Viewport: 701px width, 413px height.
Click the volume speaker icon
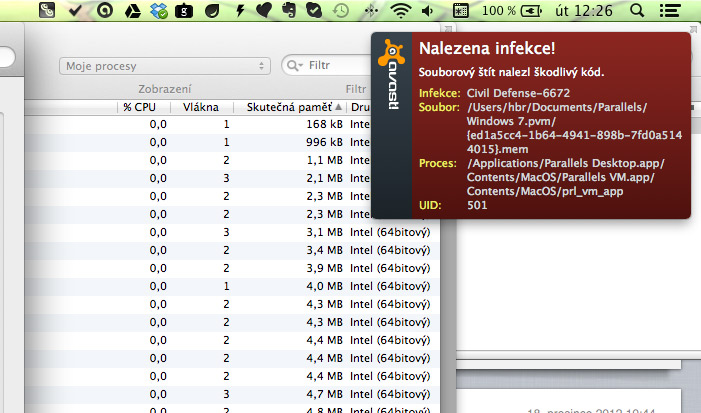pyautogui.click(x=429, y=12)
